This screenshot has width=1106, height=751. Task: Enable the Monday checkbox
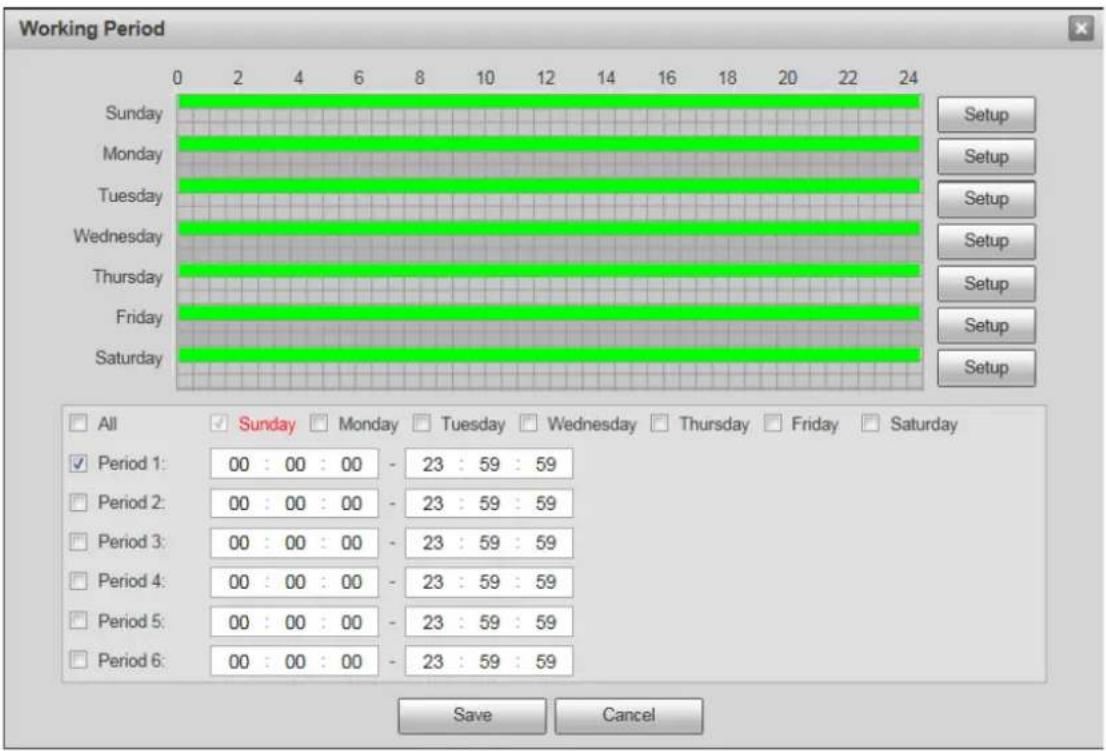pos(319,423)
